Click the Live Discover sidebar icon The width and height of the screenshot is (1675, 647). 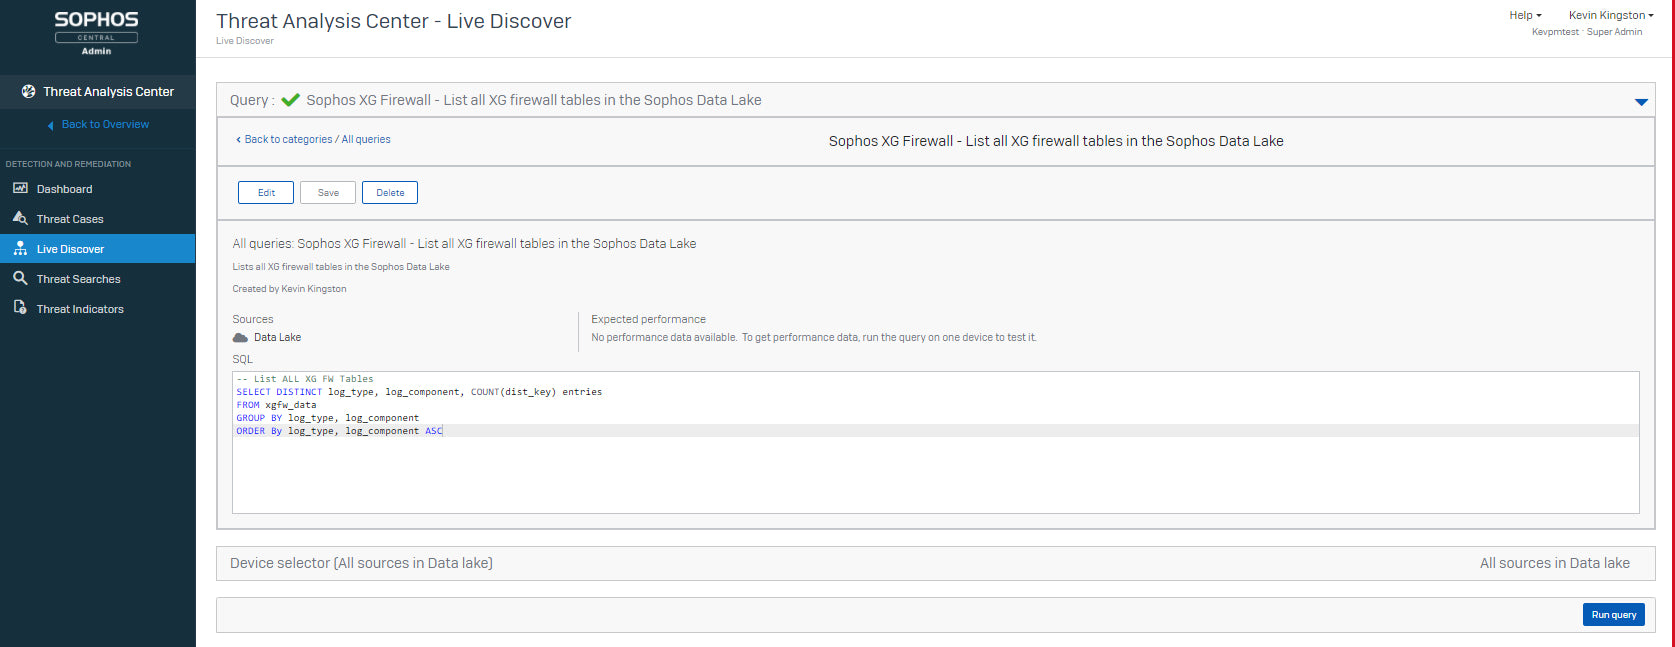pos(20,248)
